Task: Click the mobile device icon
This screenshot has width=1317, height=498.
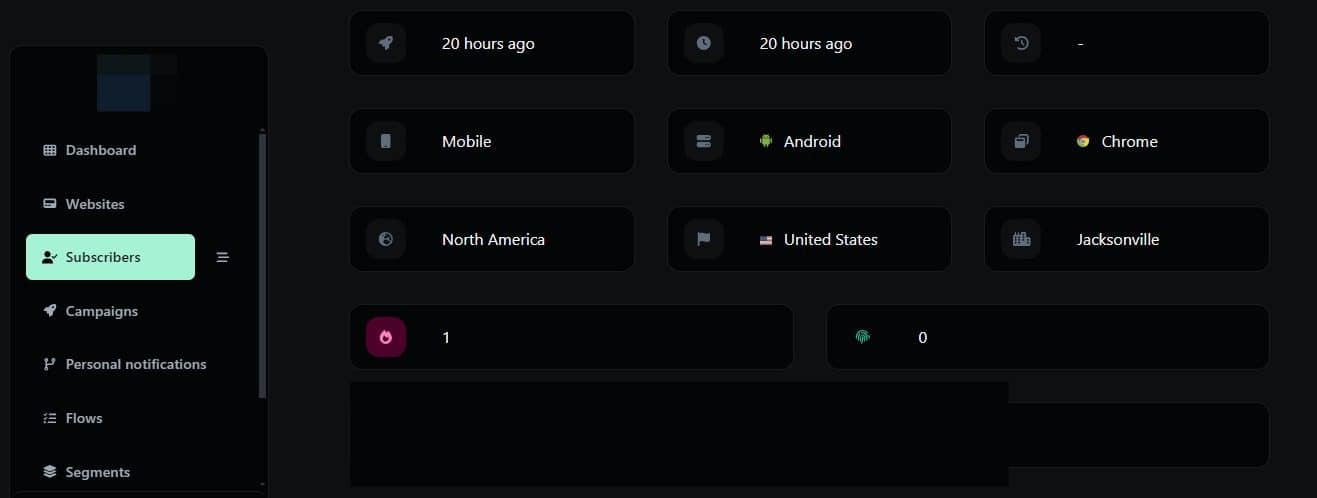Action: tap(386, 141)
